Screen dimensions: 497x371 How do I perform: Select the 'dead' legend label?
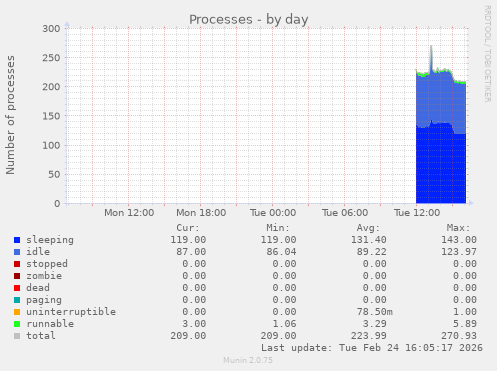(38, 288)
